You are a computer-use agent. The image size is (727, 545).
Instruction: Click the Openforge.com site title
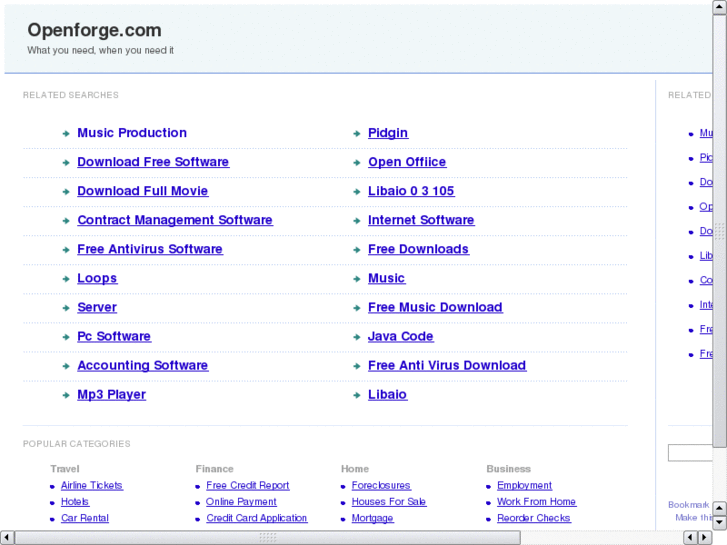(95, 30)
